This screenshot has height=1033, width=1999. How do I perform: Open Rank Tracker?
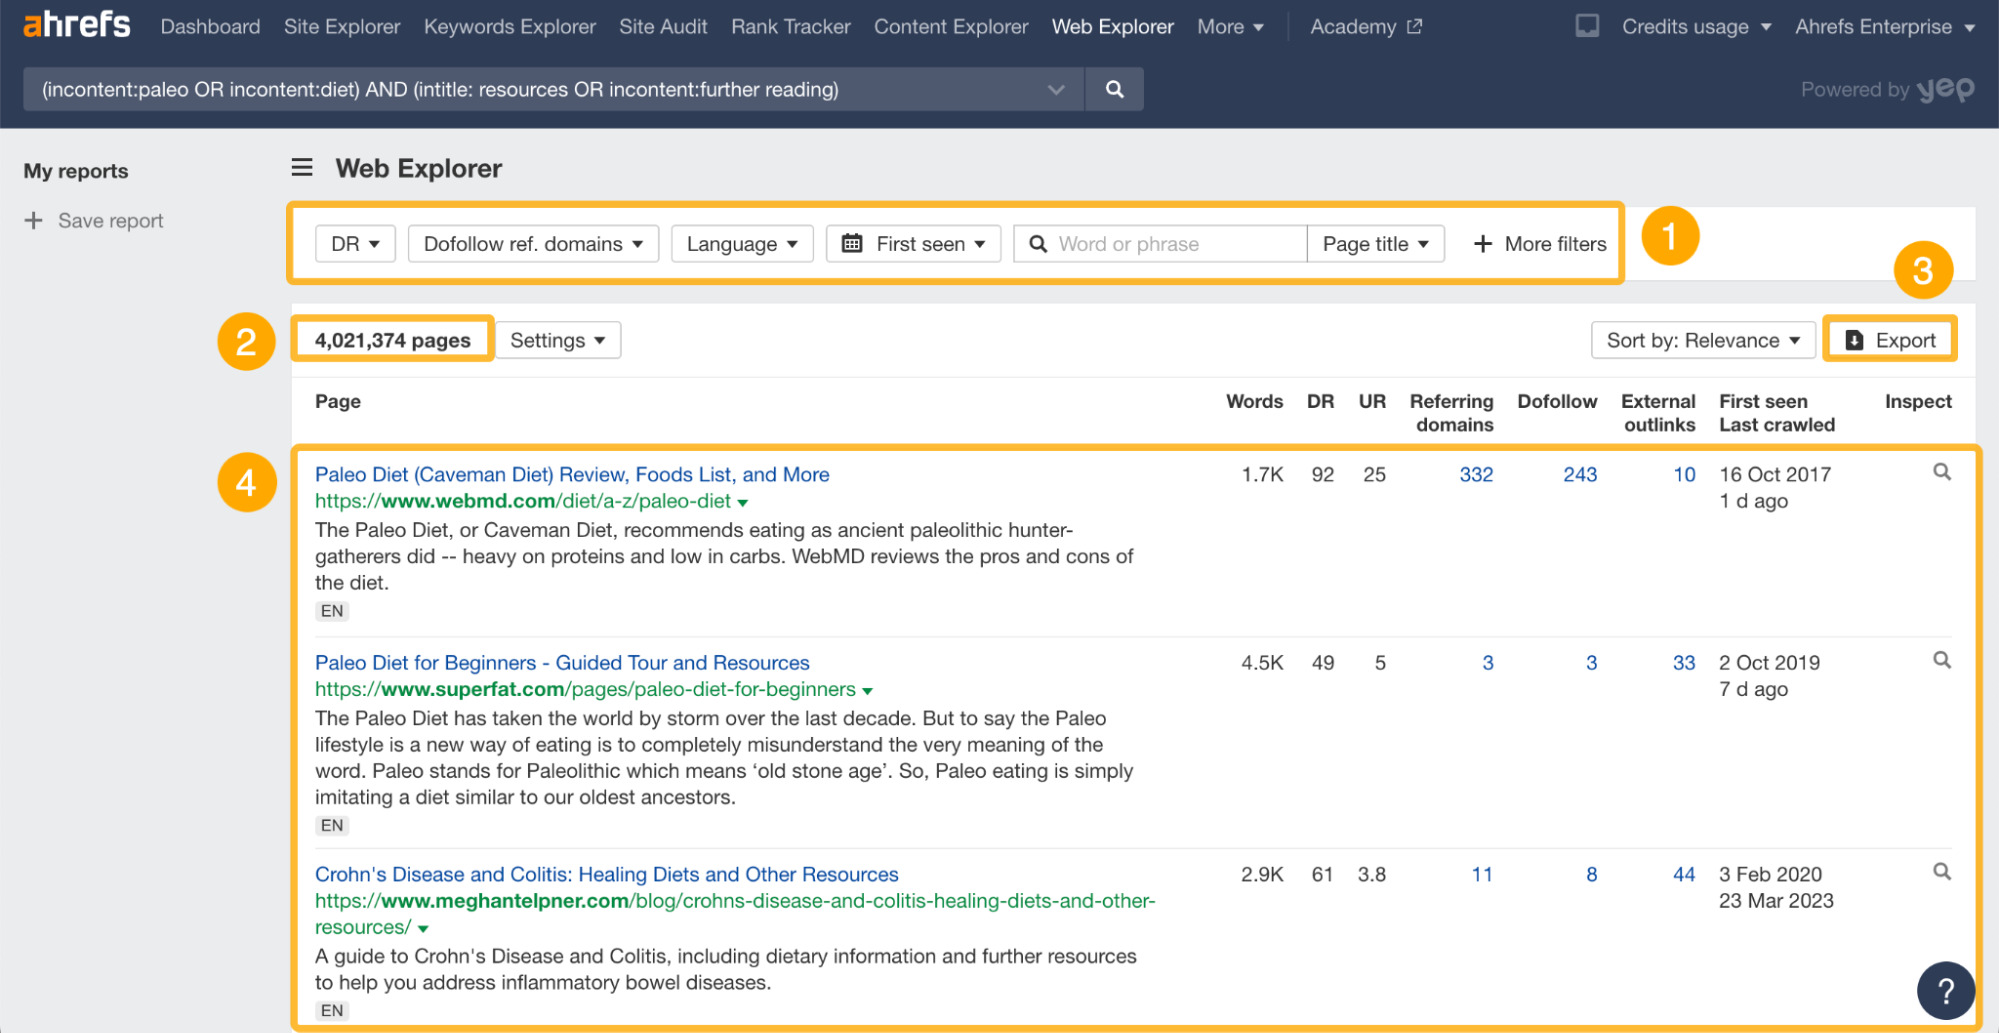791,26
